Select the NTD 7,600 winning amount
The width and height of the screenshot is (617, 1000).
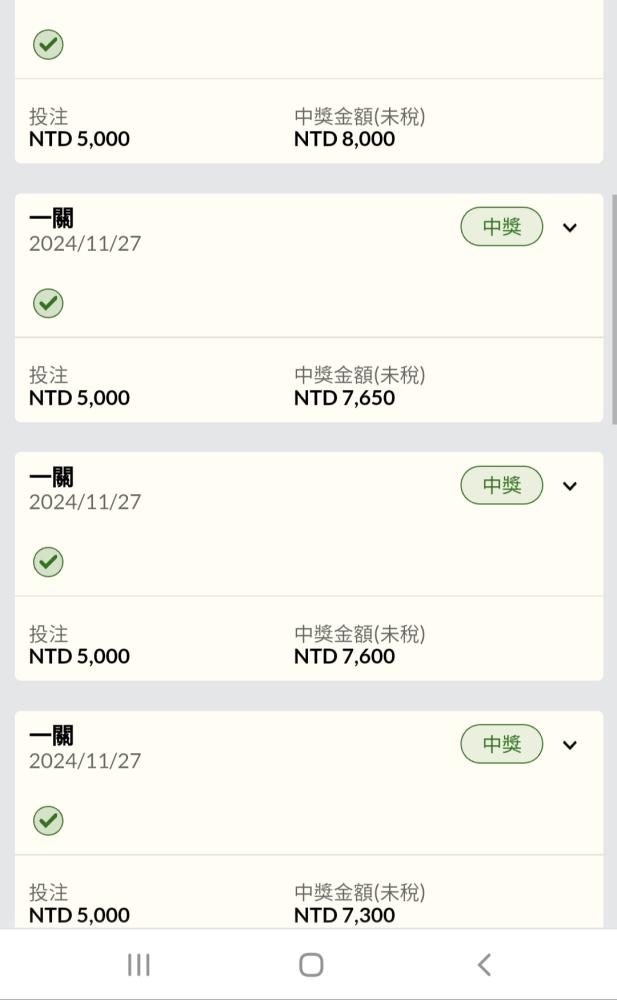pos(344,657)
